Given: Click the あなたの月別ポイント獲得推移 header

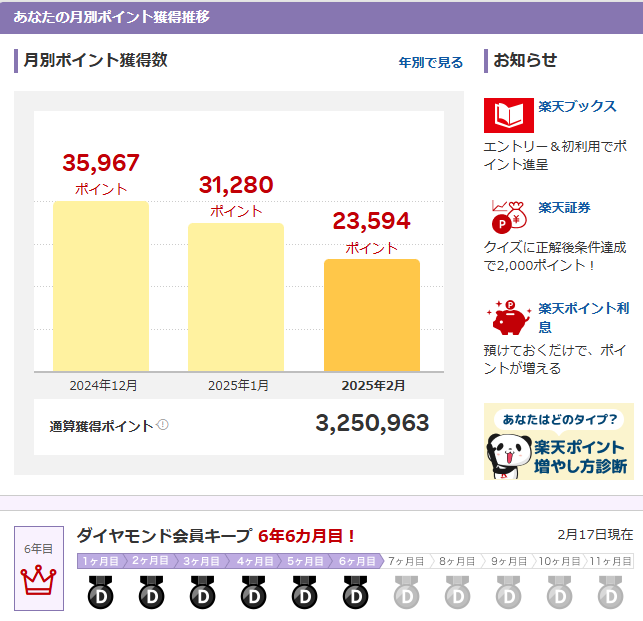Looking at the screenshot, I should (112, 17).
